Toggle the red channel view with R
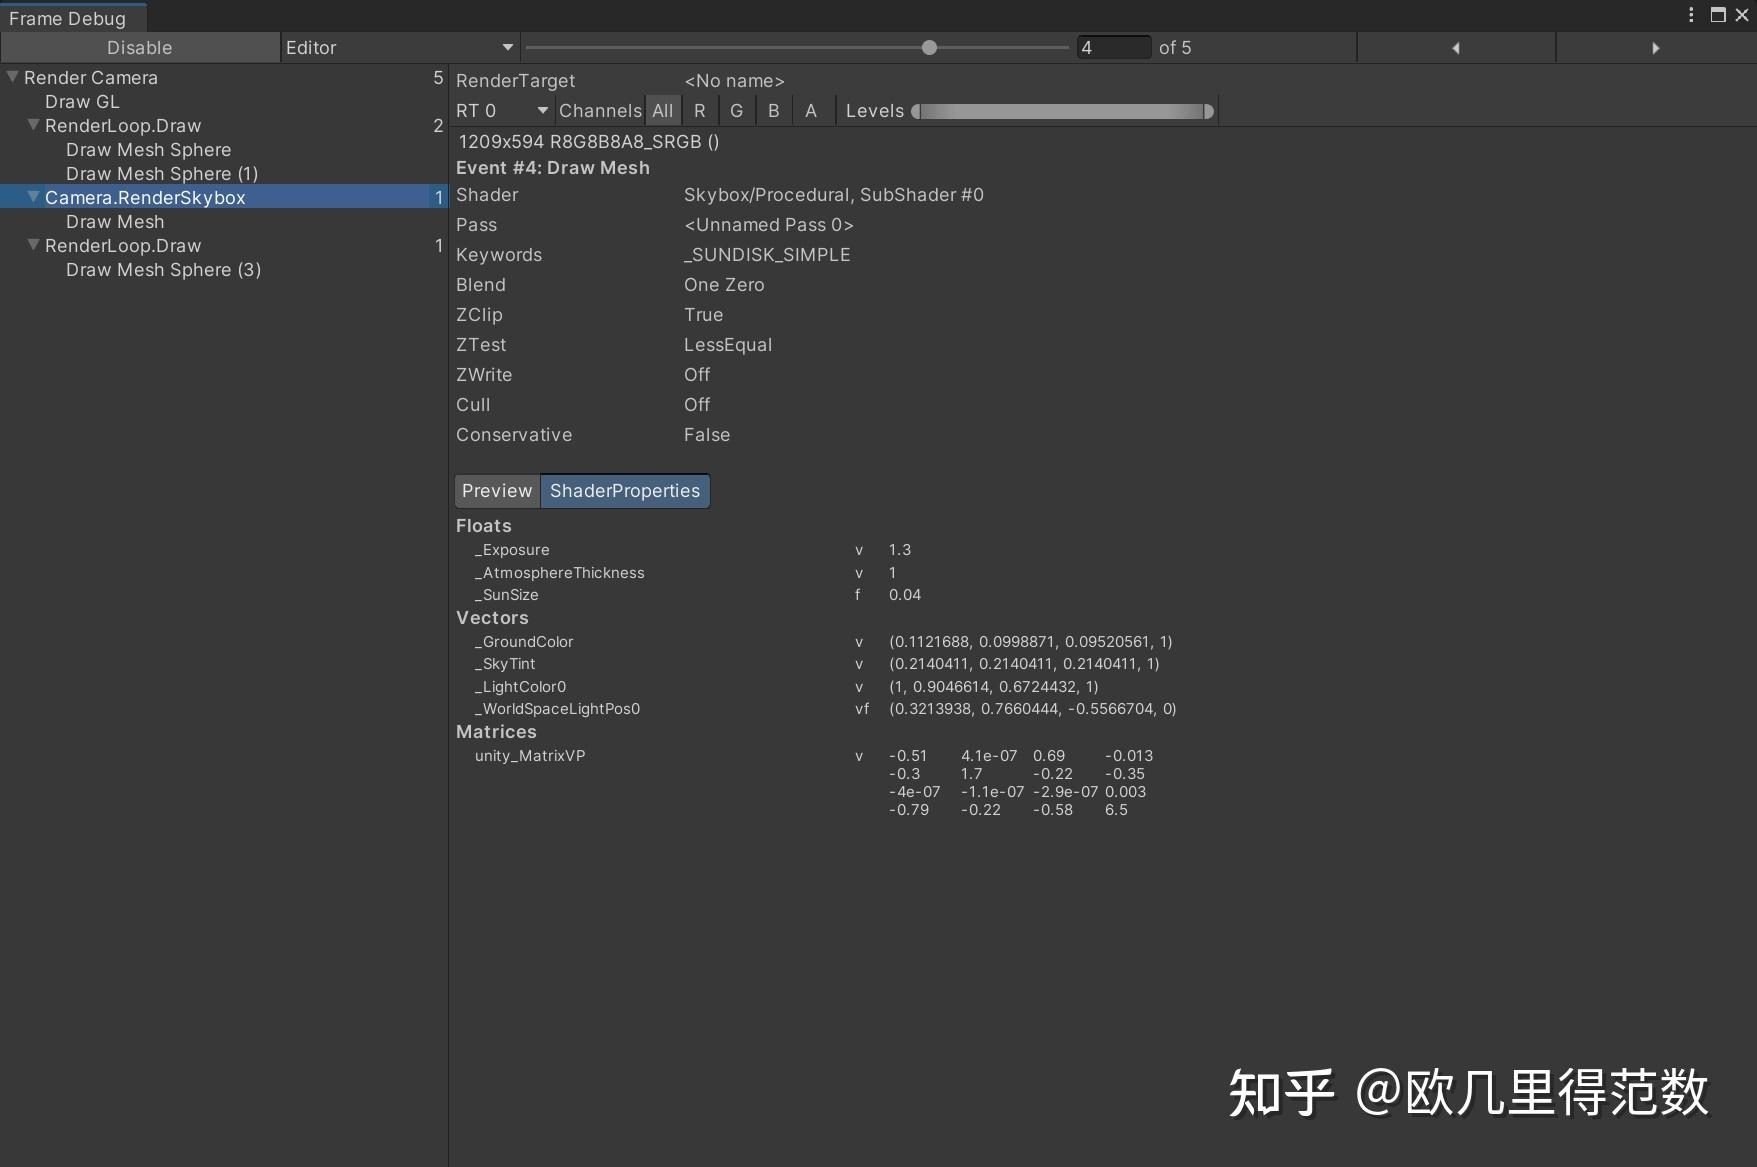The image size is (1757, 1167). tap(700, 110)
